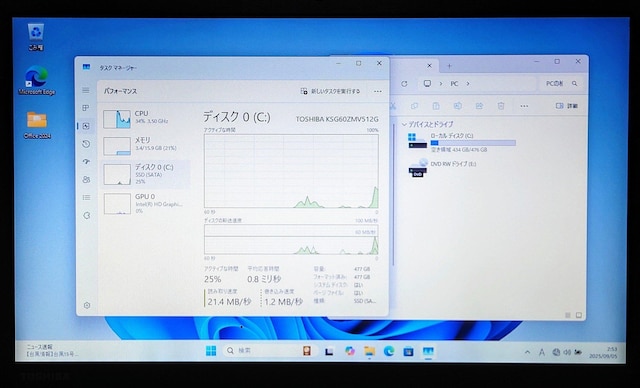640x388 pixels.
Task: Select Disk 0 (C:) performance entry
Action: (145, 174)
